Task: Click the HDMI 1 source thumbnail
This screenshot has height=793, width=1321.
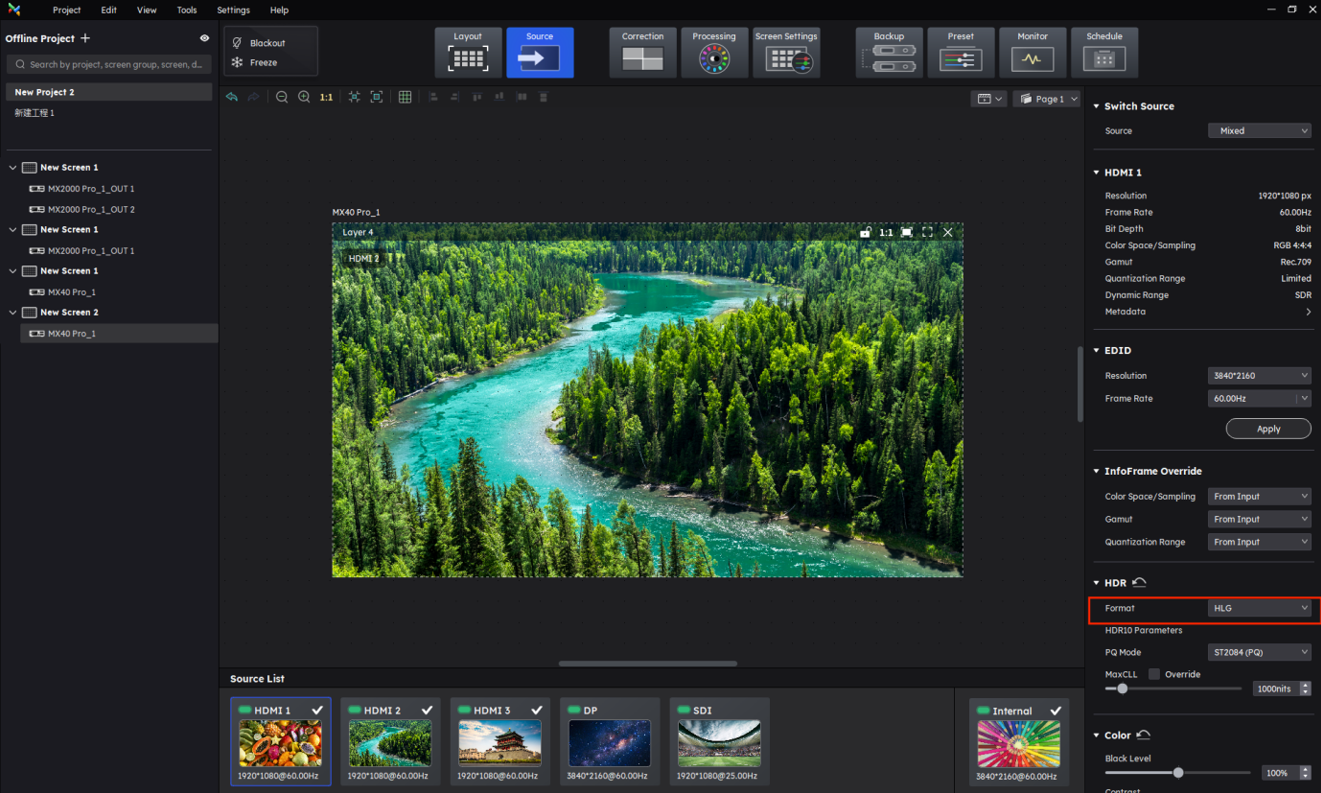Action: point(281,742)
